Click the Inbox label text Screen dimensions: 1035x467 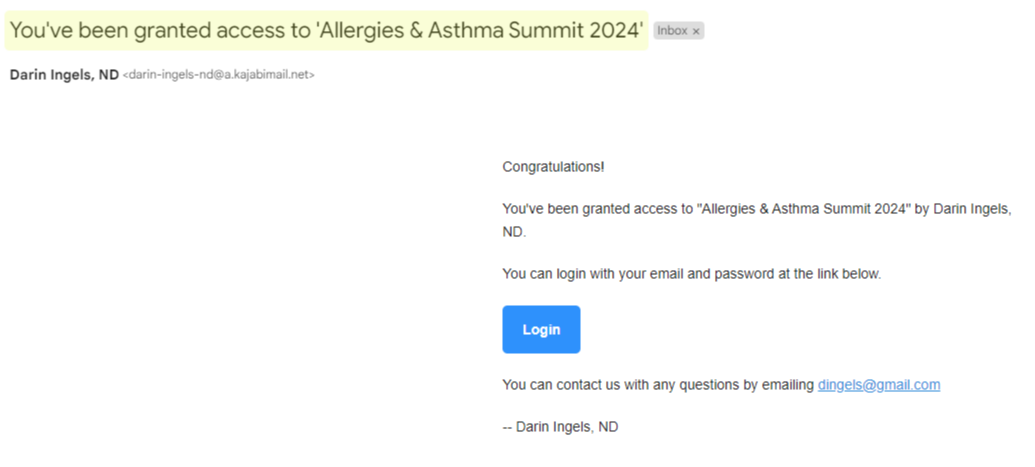[672, 31]
